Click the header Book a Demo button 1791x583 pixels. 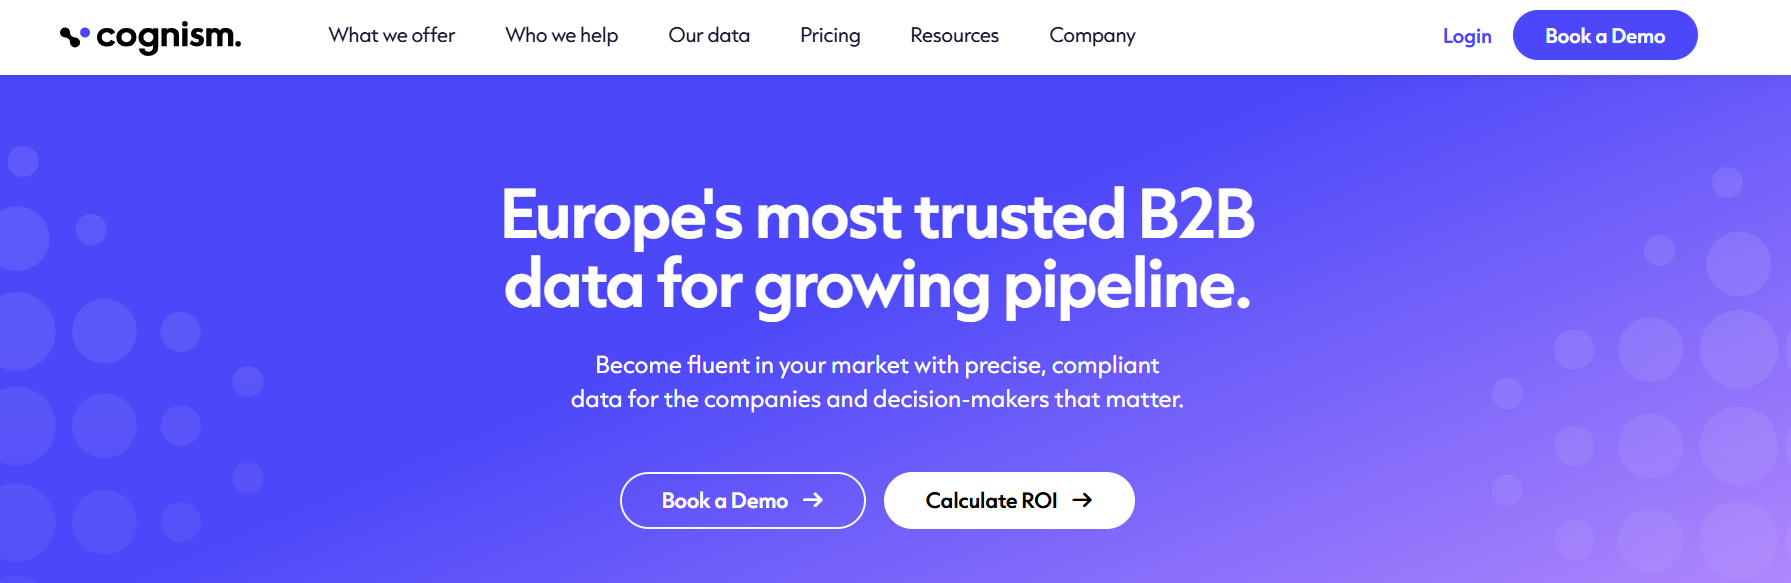(x=1605, y=35)
